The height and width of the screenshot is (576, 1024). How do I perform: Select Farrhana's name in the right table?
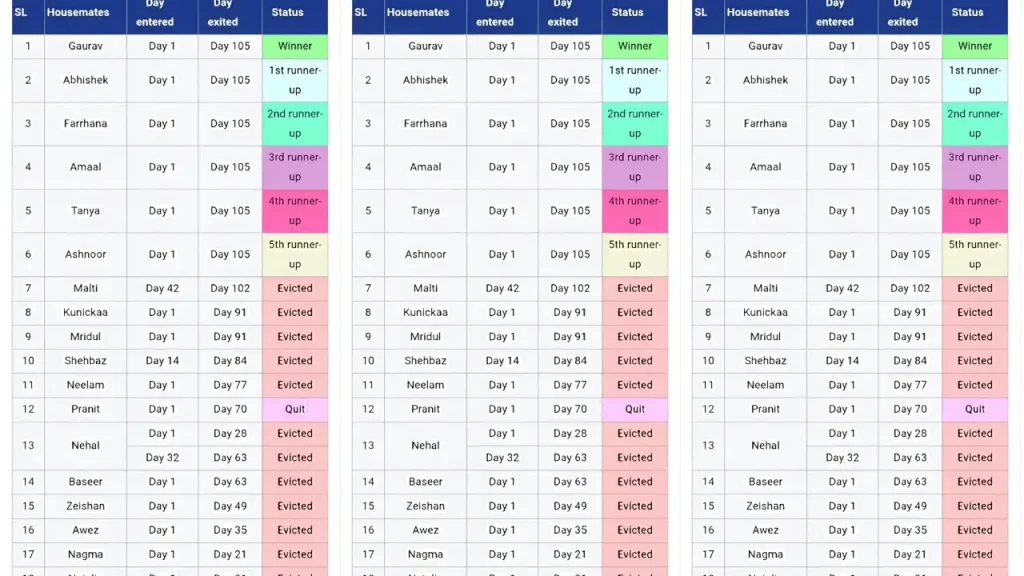point(766,124)
